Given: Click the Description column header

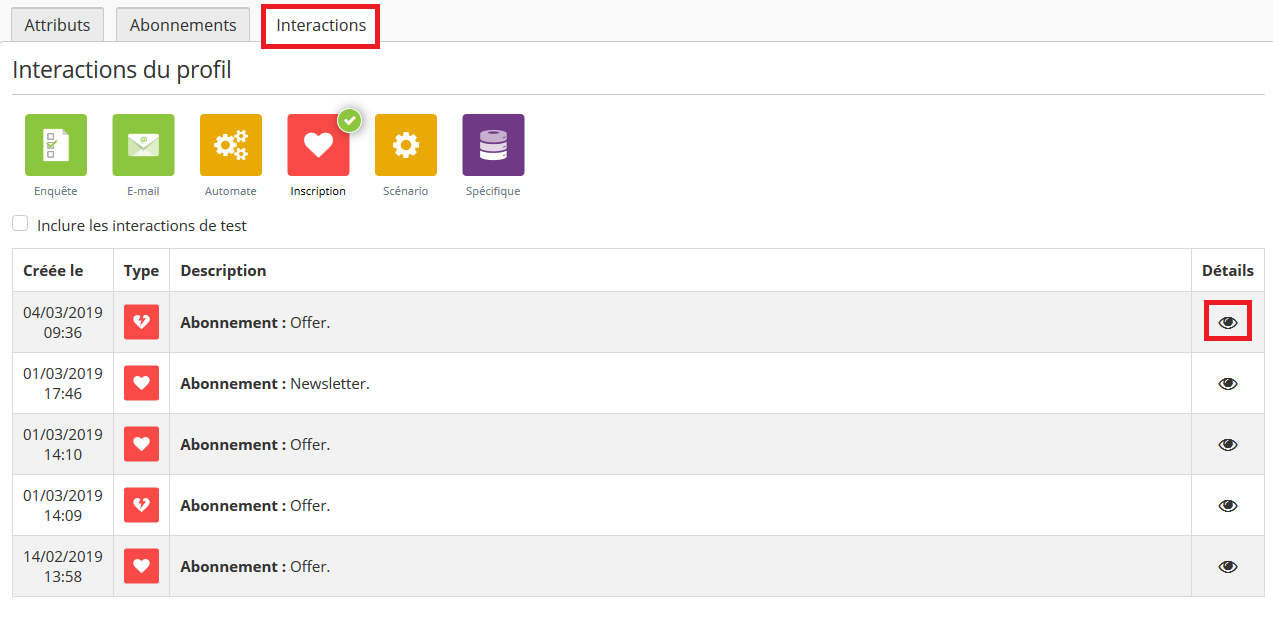Looking at the screenshot, I should (223, 271).
